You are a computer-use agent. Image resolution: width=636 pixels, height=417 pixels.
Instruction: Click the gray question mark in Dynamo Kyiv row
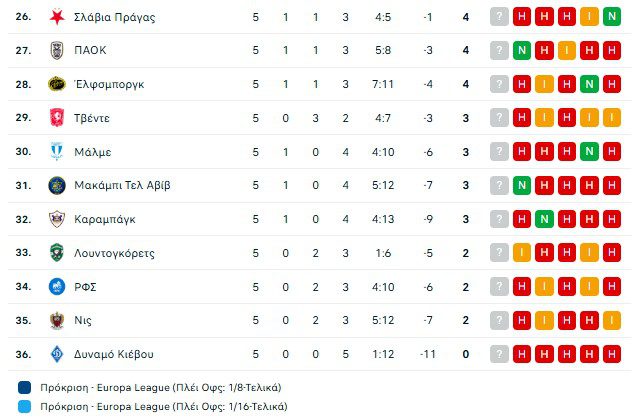pos(499,354)
